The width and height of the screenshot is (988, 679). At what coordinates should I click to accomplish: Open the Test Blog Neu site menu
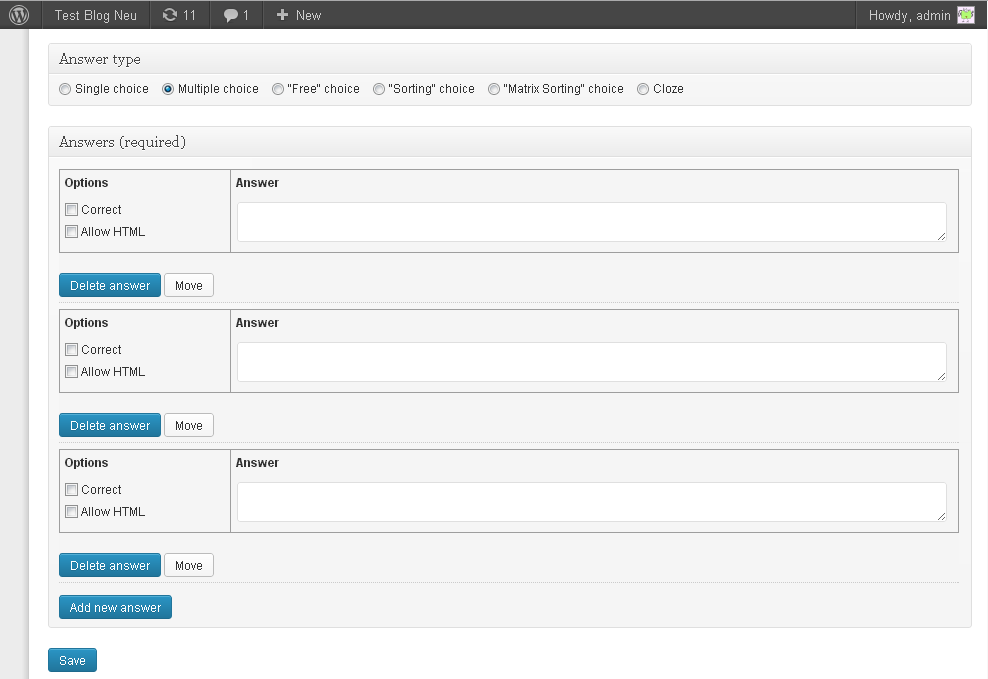(x=96, y=15)
